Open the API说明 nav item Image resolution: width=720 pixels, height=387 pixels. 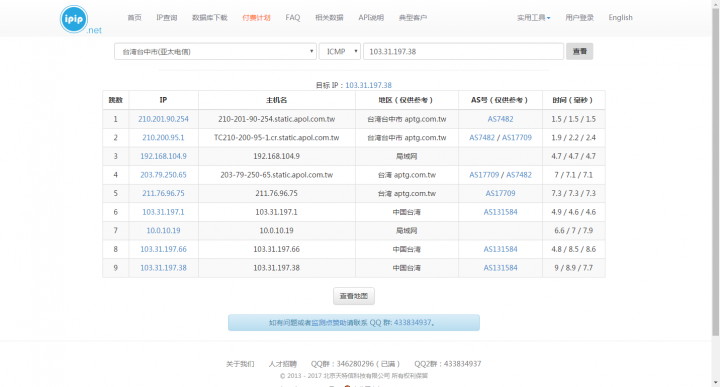371,17
